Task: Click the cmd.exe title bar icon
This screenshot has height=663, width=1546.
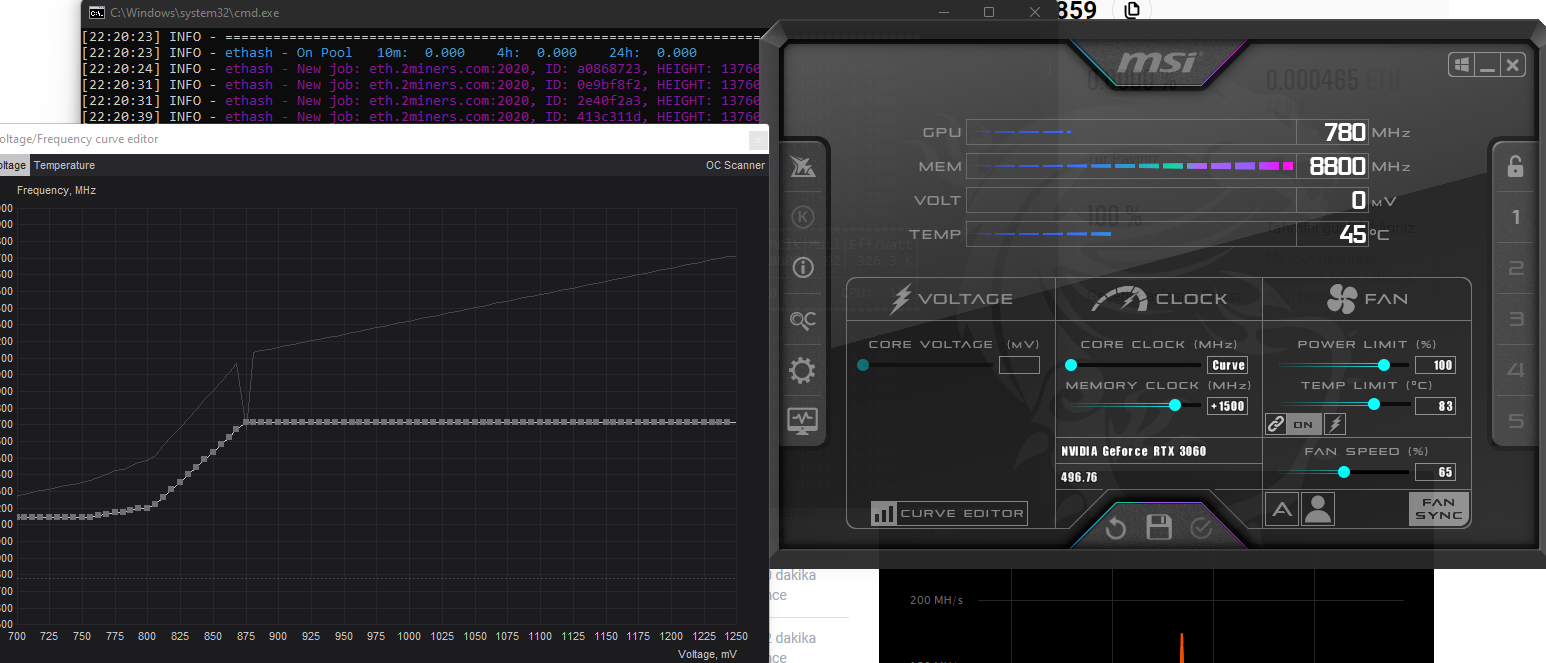Action: (x=96, y=12)
